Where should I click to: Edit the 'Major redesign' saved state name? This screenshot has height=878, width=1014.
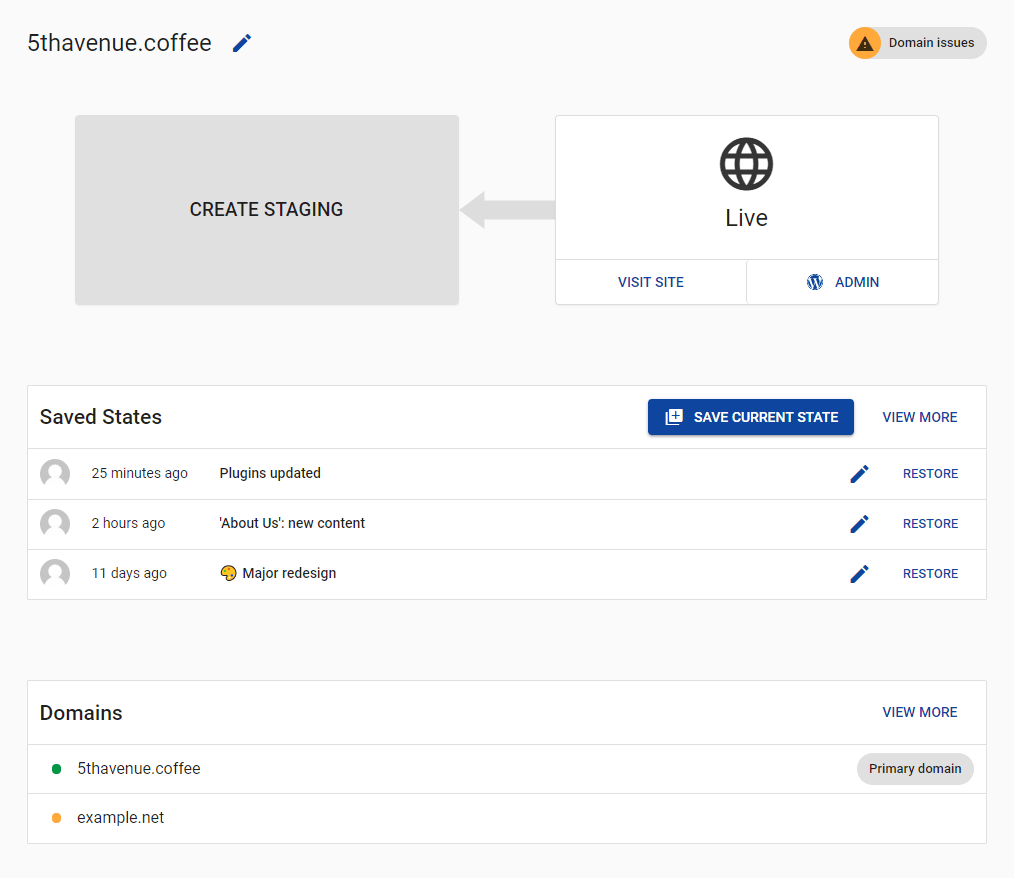click(x=859, y=574)
